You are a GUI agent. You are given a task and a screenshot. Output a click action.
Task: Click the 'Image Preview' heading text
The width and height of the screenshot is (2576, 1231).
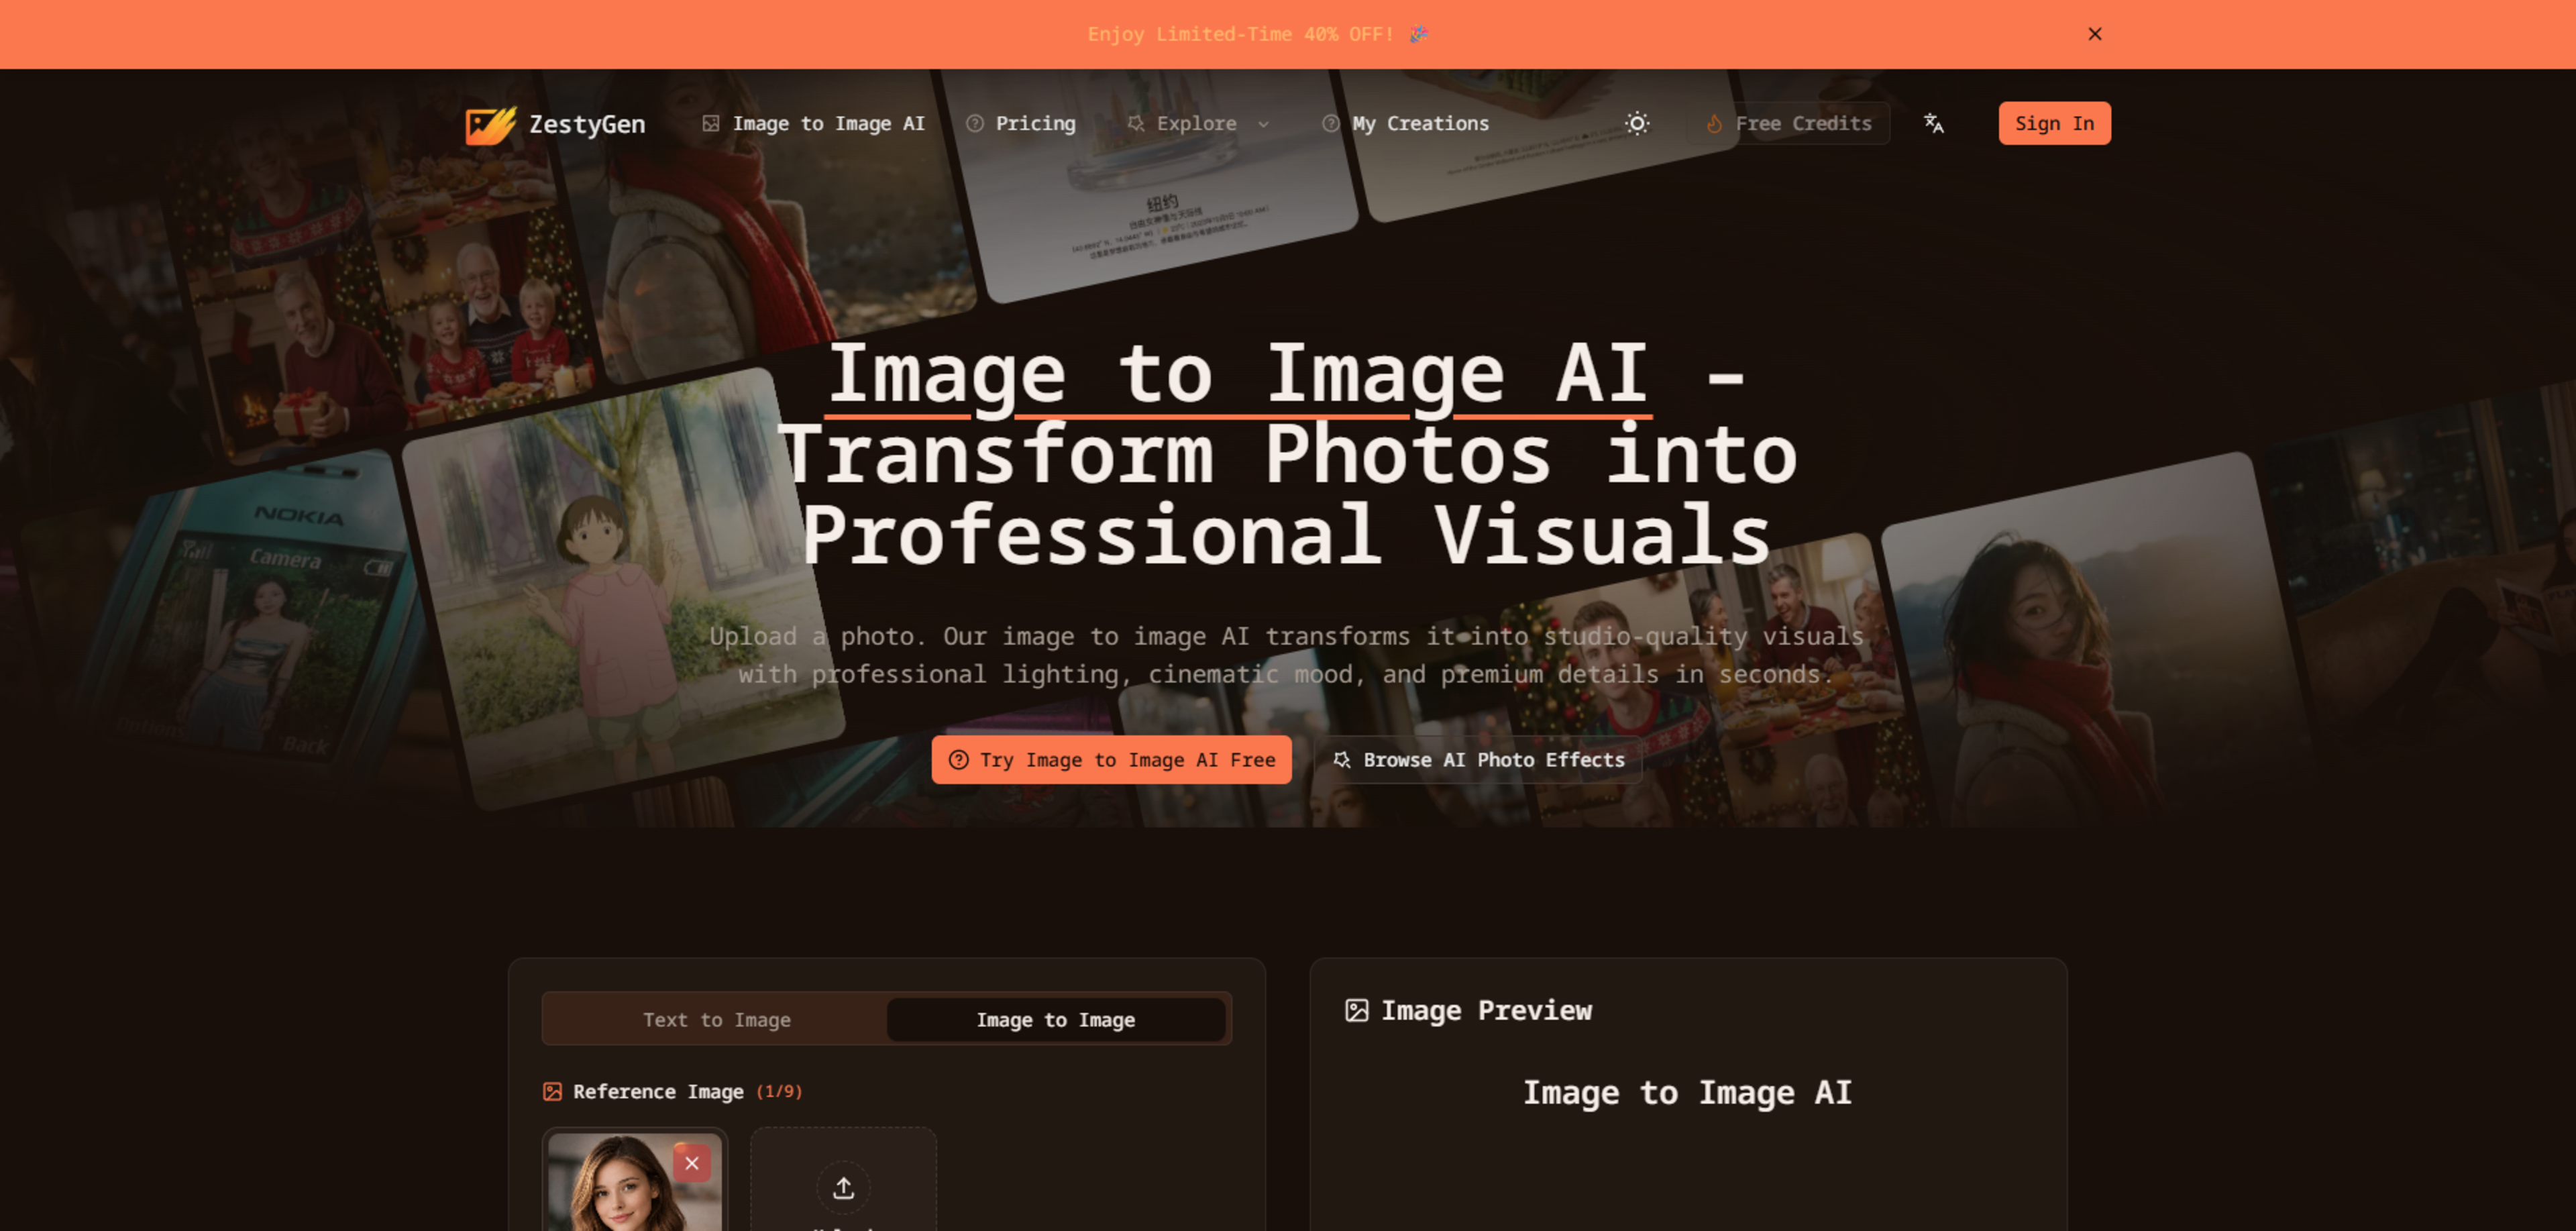pyautogui.click(x=1486, y=1010)
